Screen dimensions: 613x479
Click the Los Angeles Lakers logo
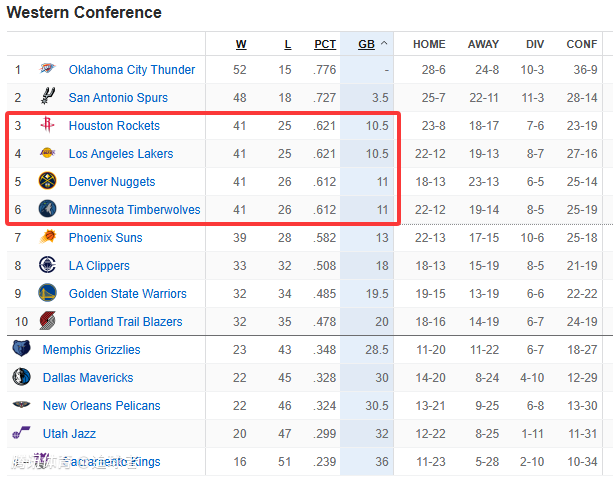[47, 154]
